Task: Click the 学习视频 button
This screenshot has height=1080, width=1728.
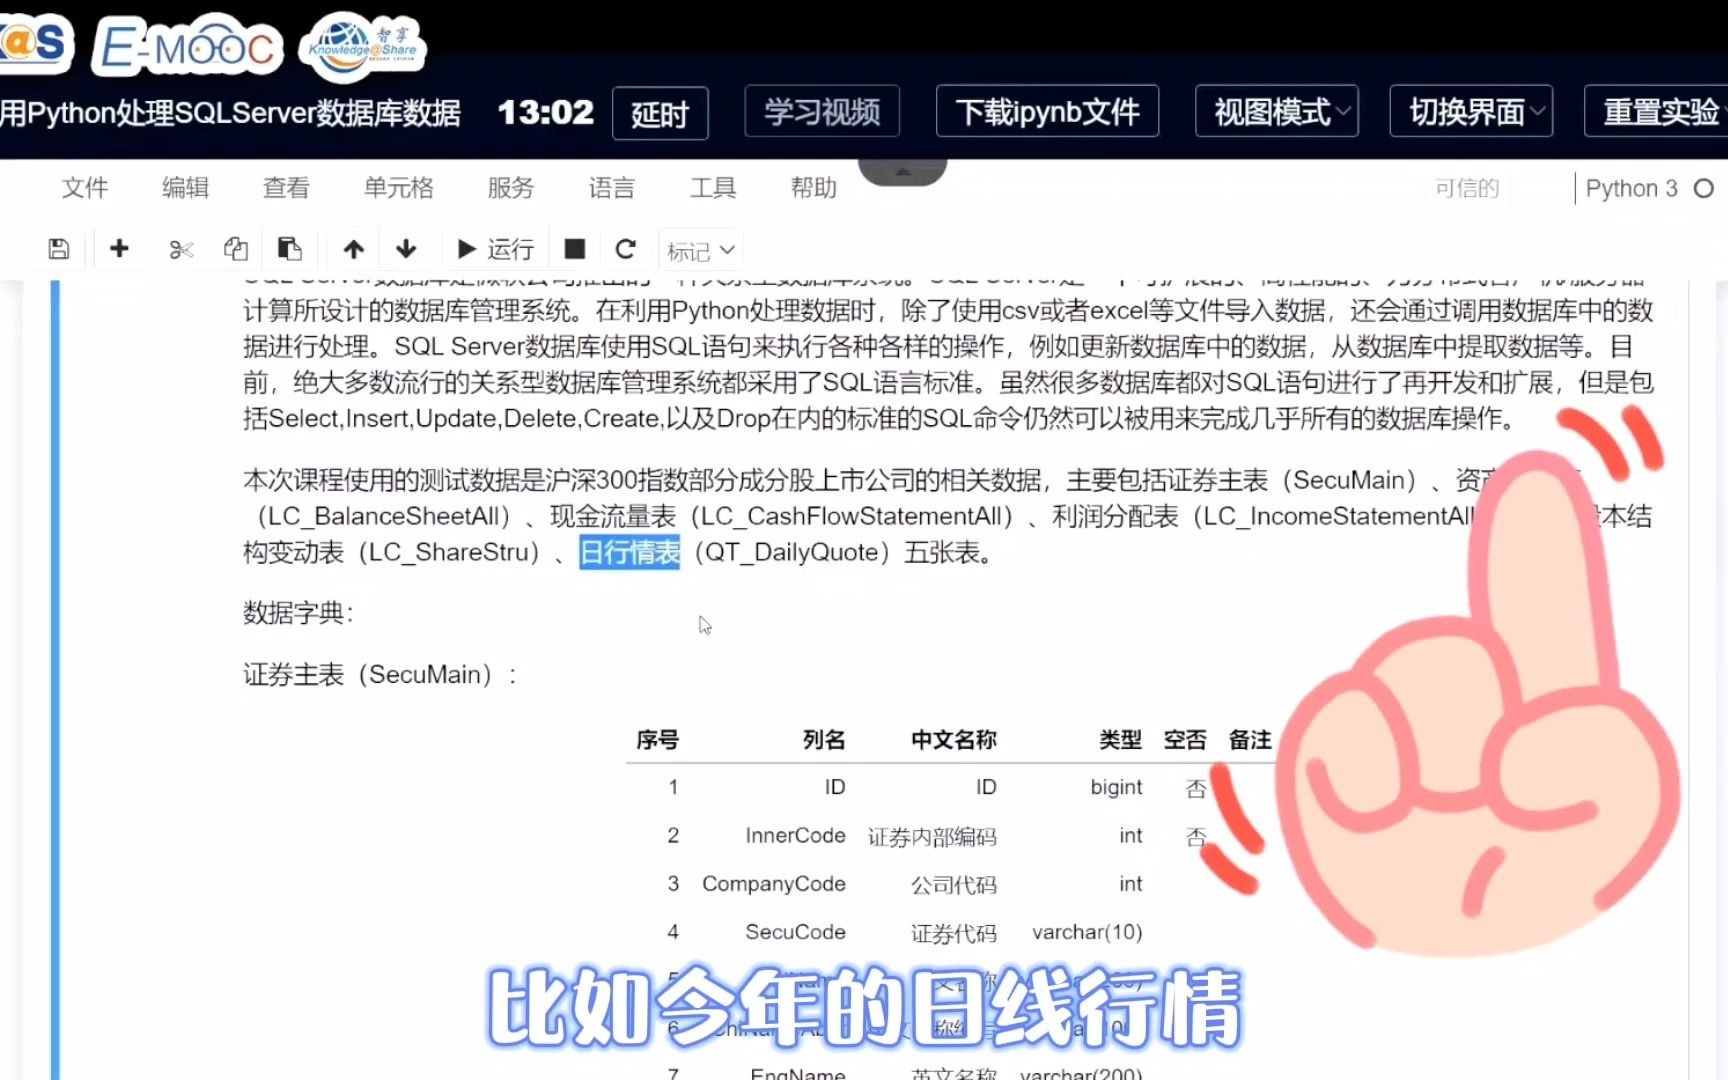Action: [x=822, y=111]
